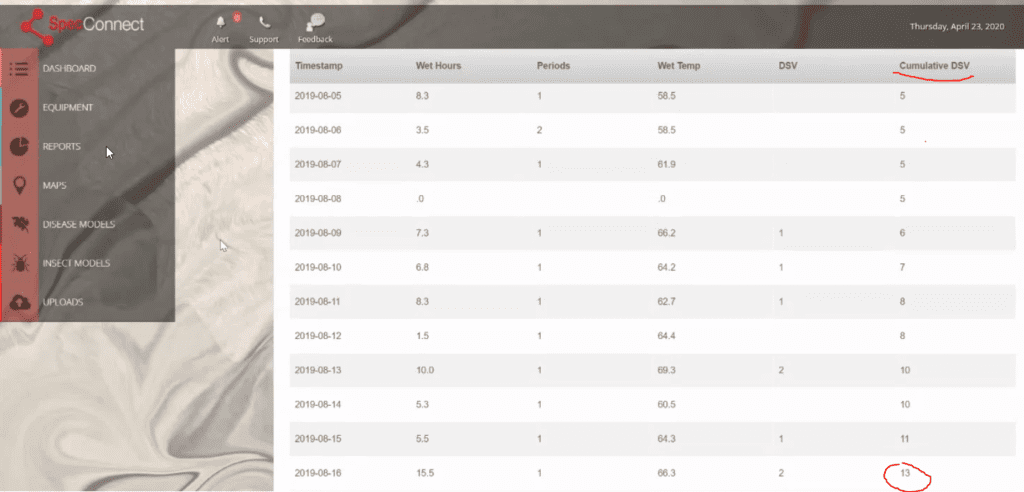Open the Alert bell icon
The width and height of the screenshot is (1024, 492).
point(220,22)
